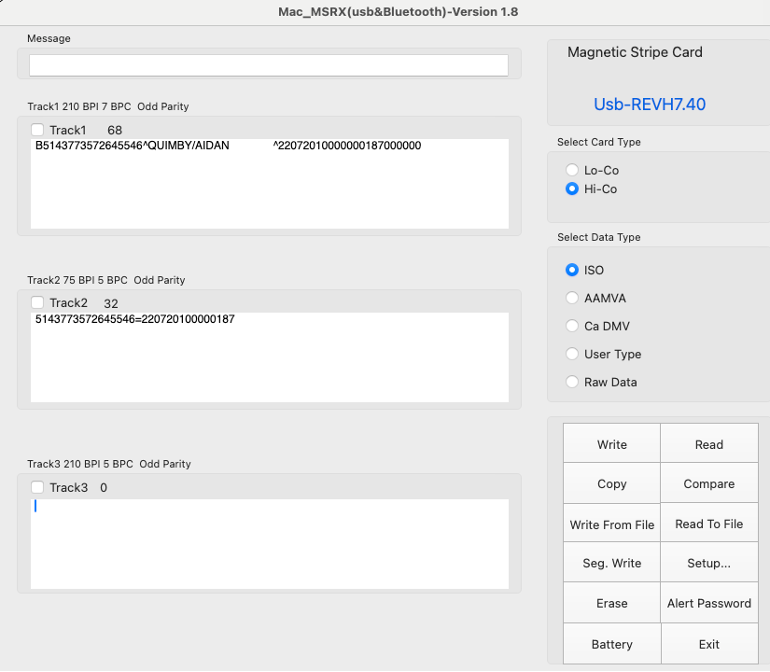Toggle the Track2 checkbox
Screen dimensions: 770x672
tap(38, 303)
